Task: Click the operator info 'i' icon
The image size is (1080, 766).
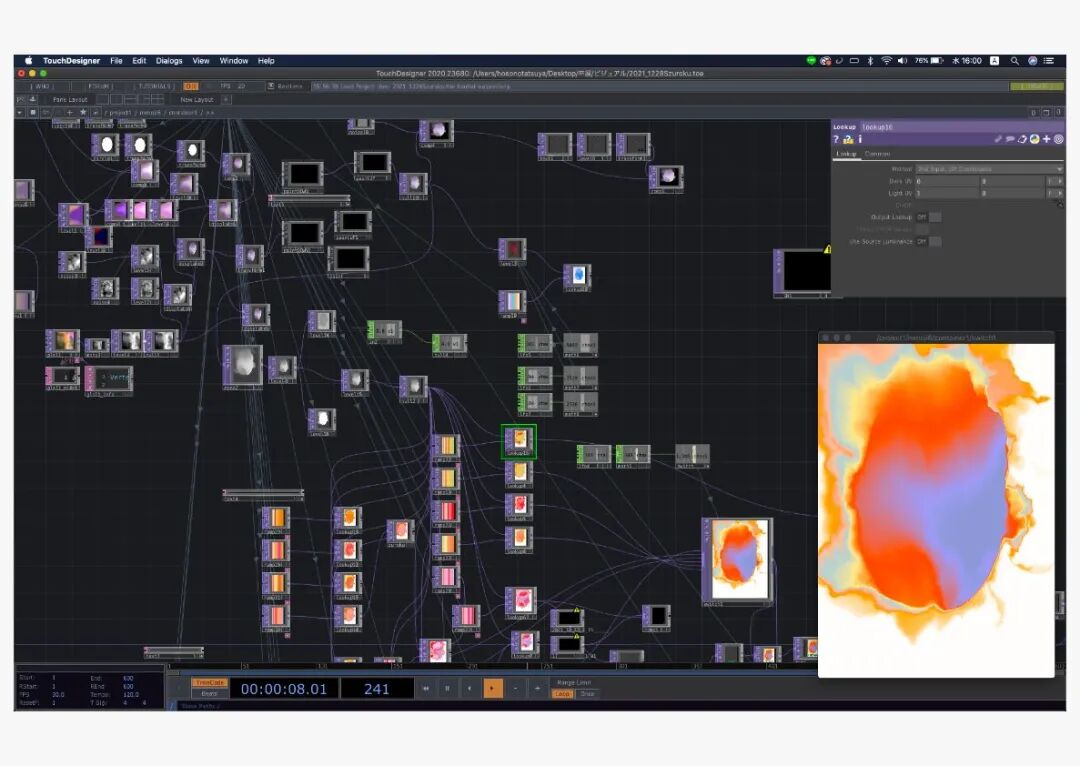Action: point(860,140)
